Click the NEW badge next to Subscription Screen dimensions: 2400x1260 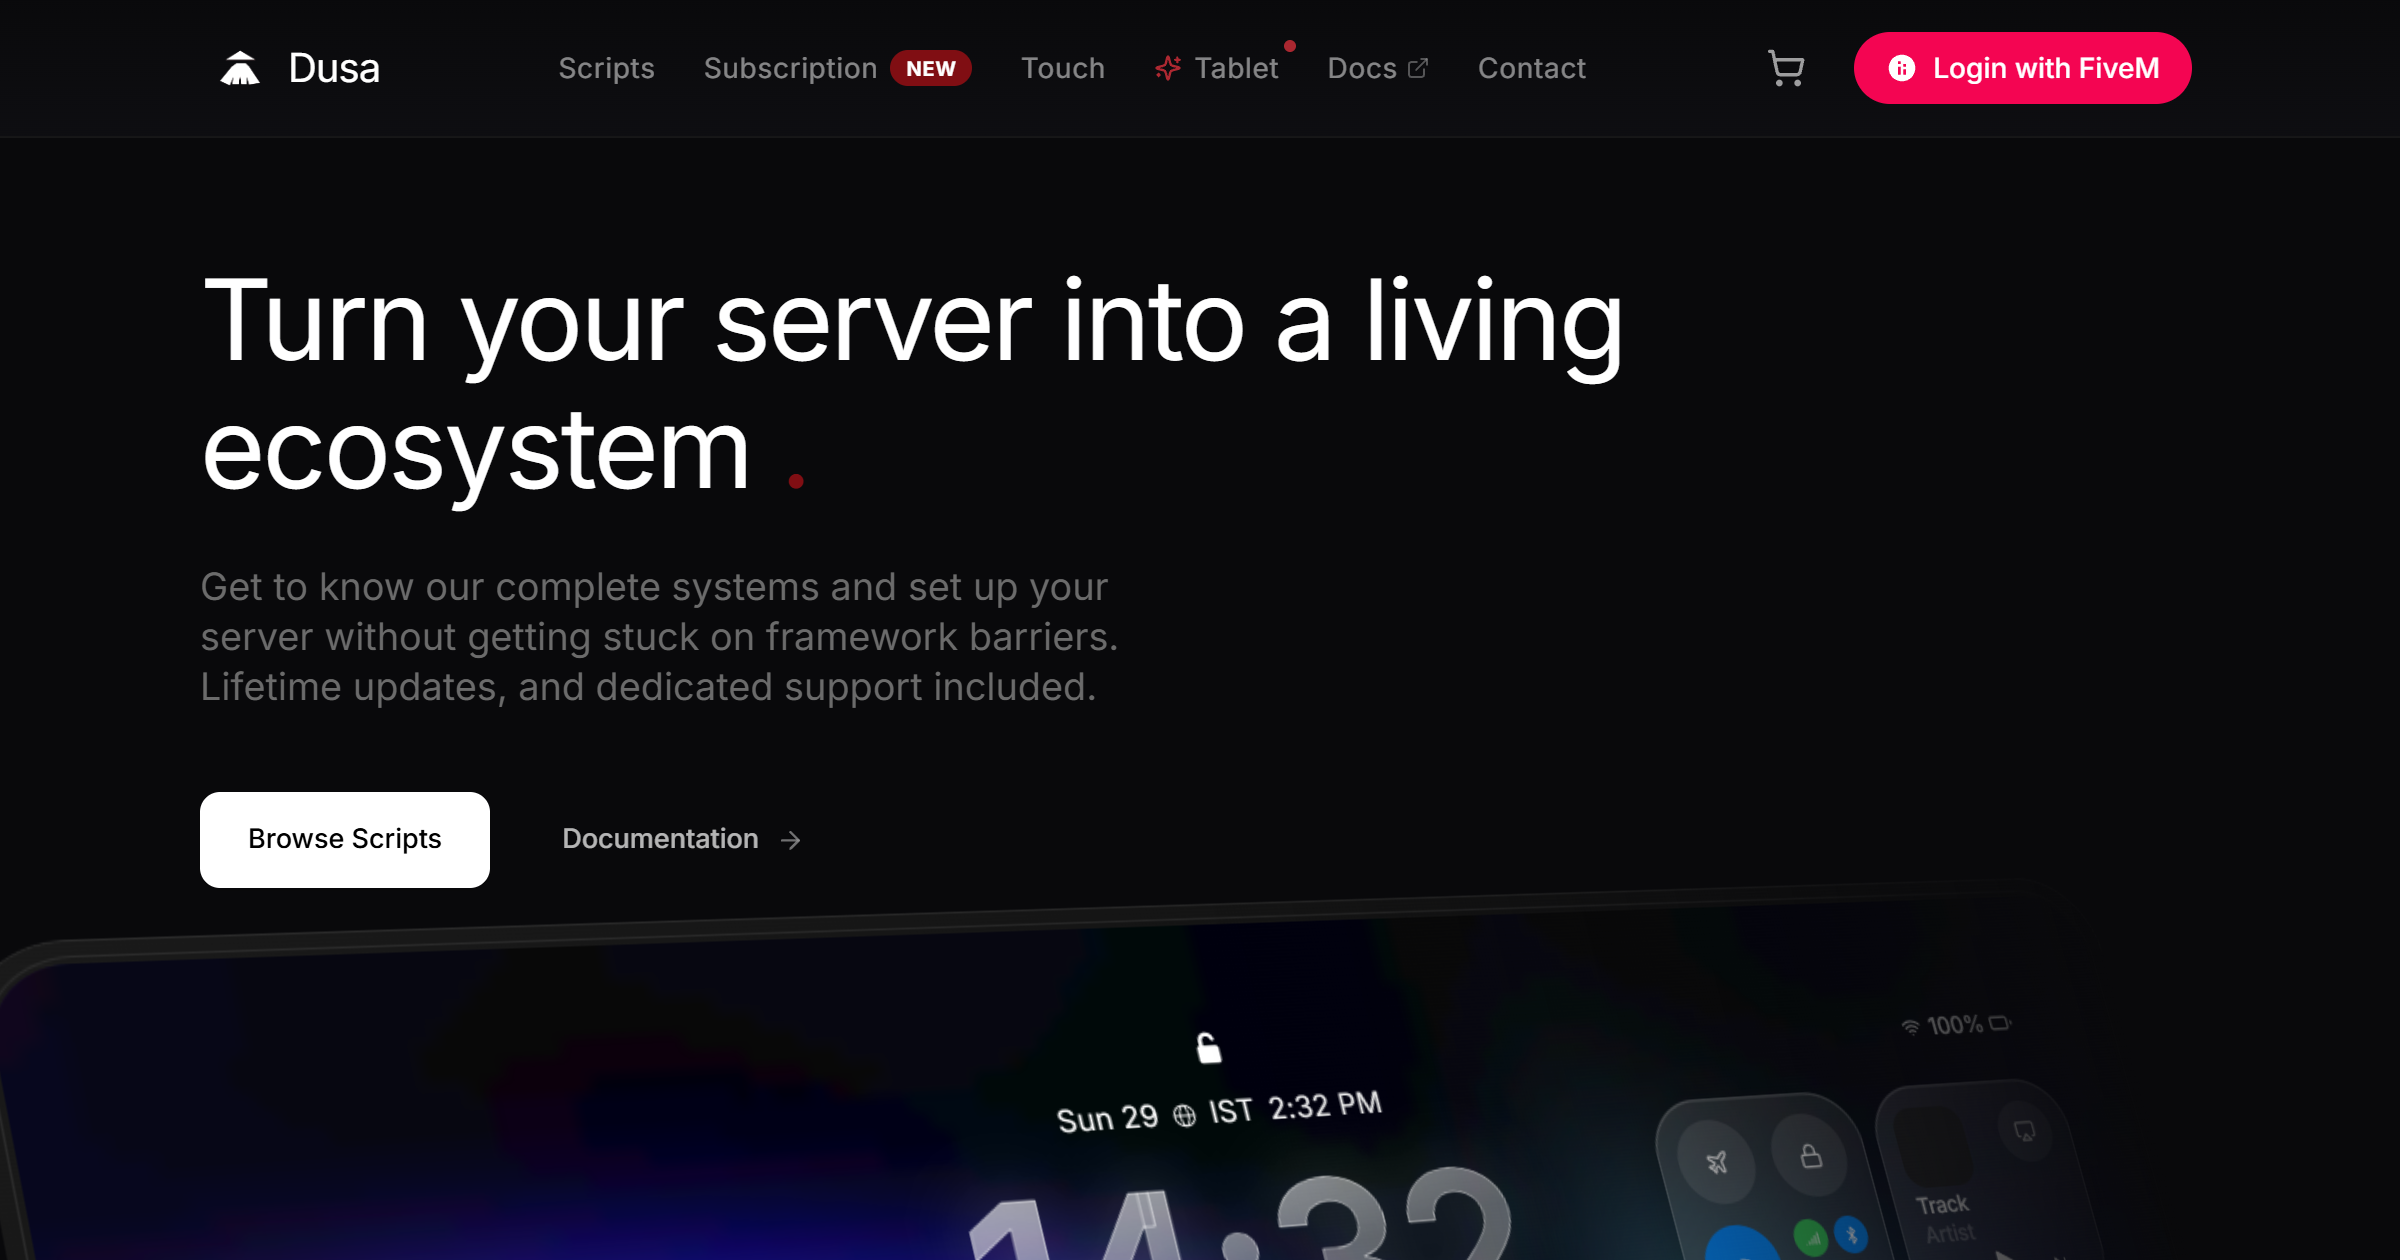click(931, 68)
